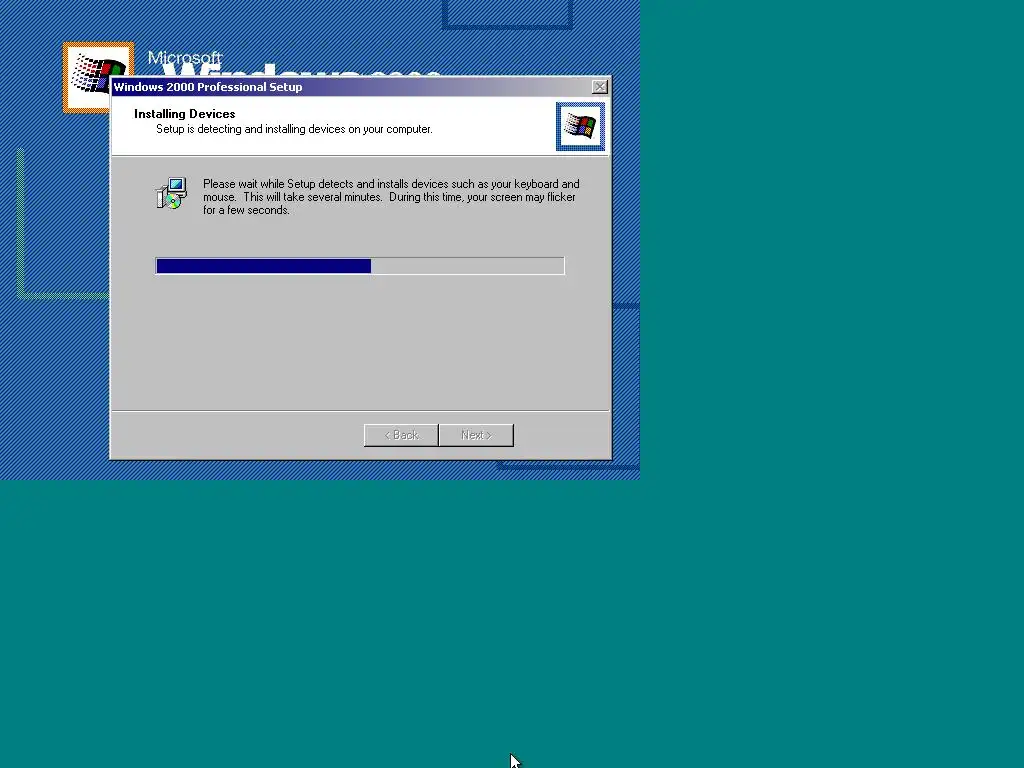Viewport: 1024px width, 768px height.
Task: Click the Microsoft text on the background banner
Action: [184, 57]
